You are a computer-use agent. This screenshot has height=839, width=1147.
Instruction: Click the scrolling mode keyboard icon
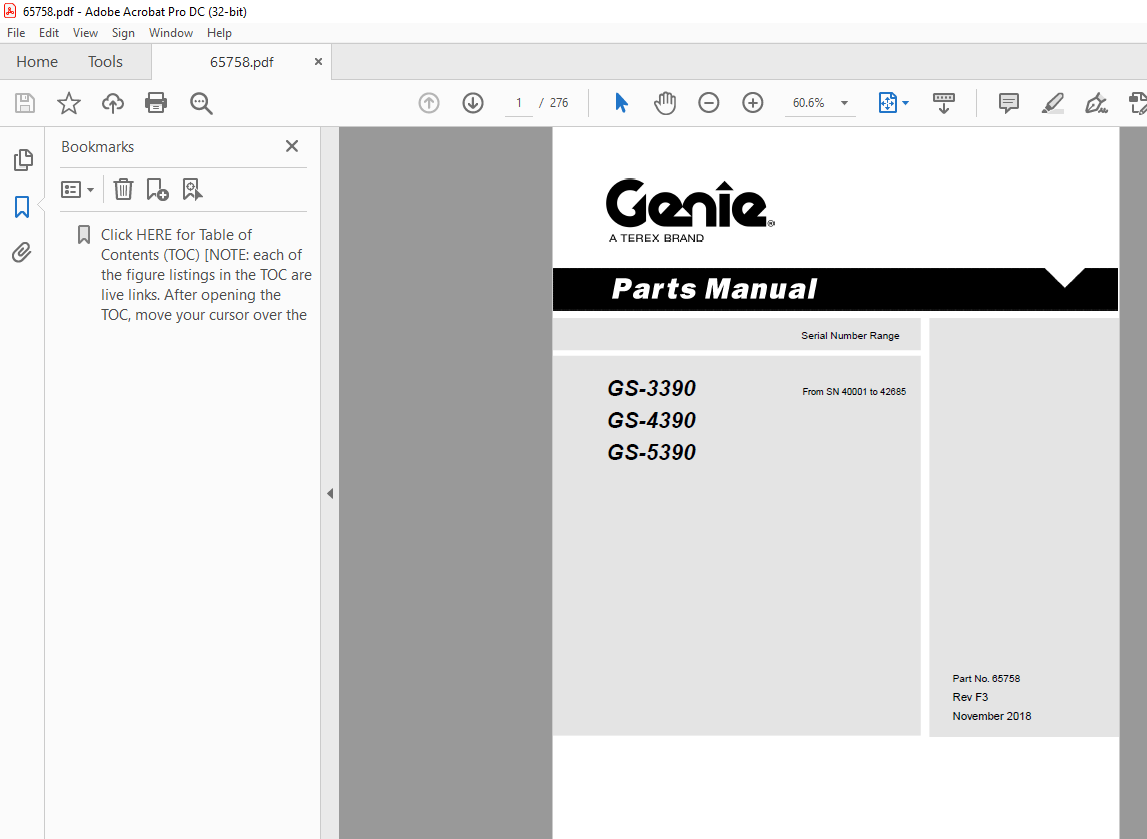944,103
